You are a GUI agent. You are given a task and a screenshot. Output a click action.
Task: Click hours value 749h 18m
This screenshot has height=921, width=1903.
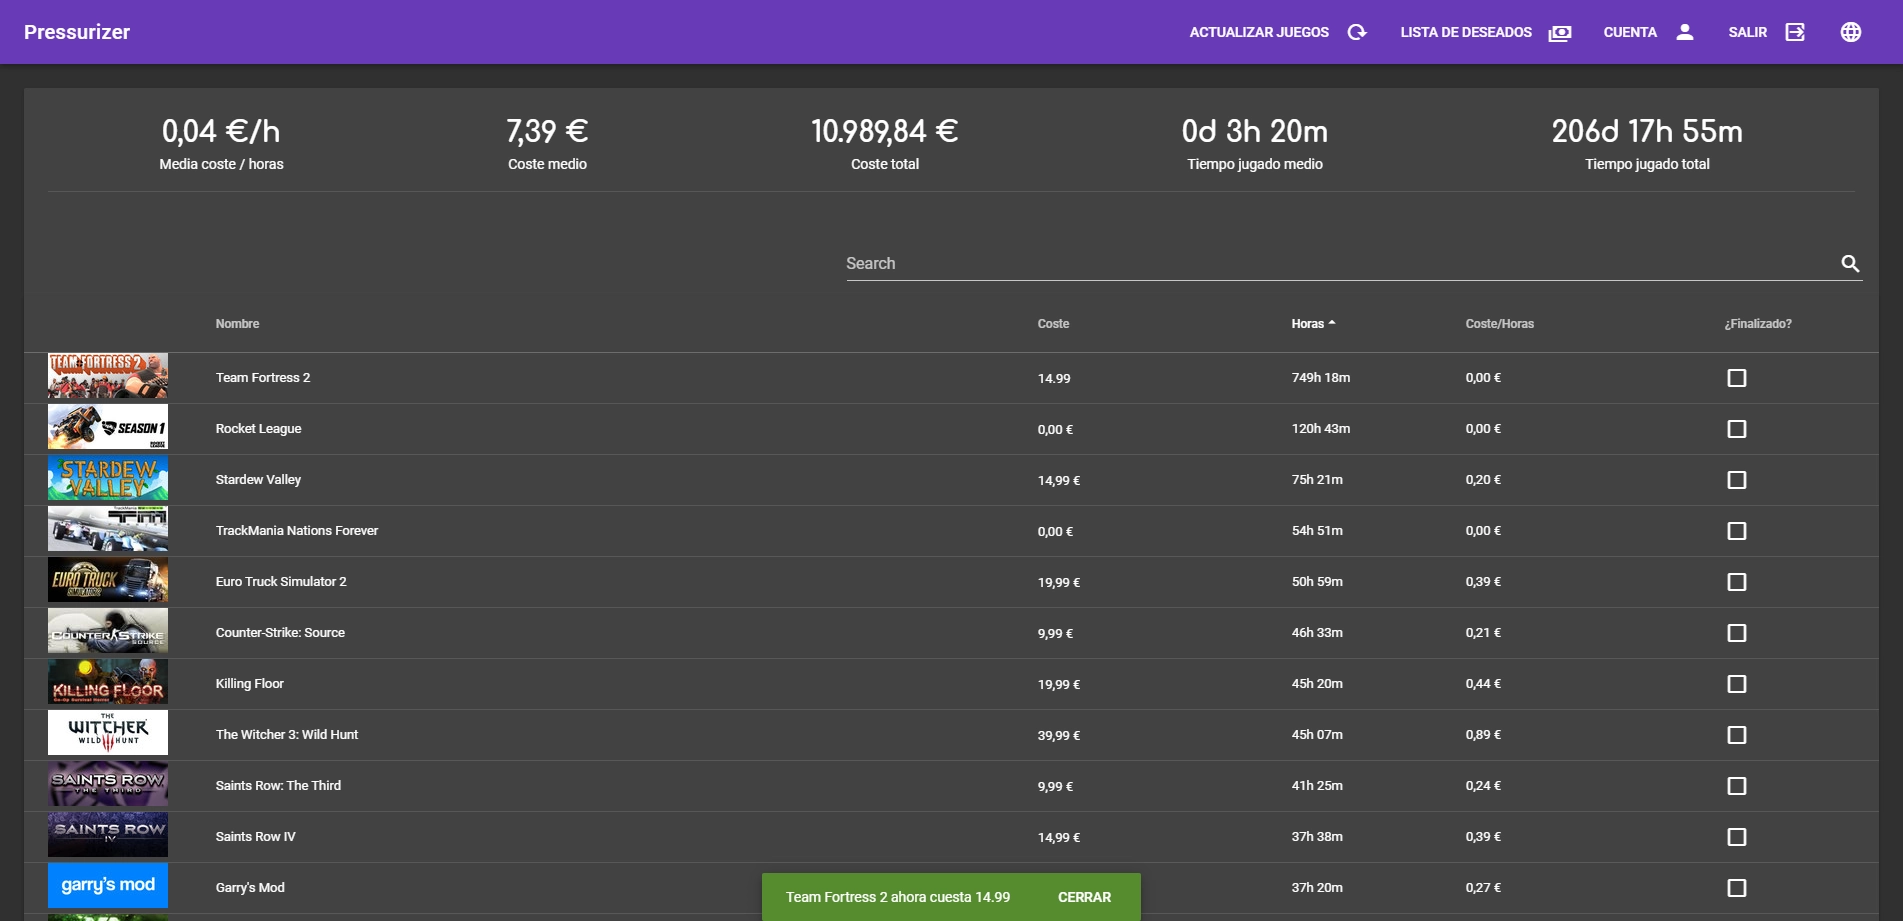[1321, 378]
